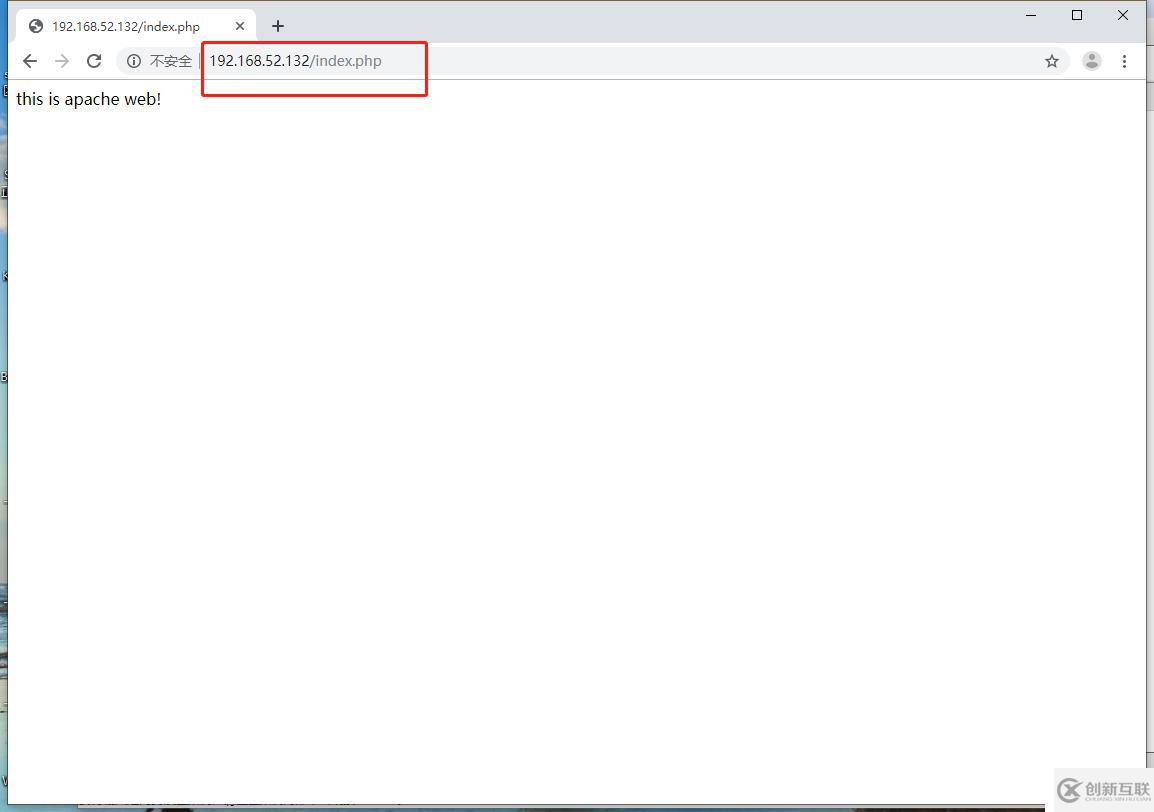
Task: Select the 192.168.52.132/index.php tab
Action: pyautogui.click(x=125, y=26)
